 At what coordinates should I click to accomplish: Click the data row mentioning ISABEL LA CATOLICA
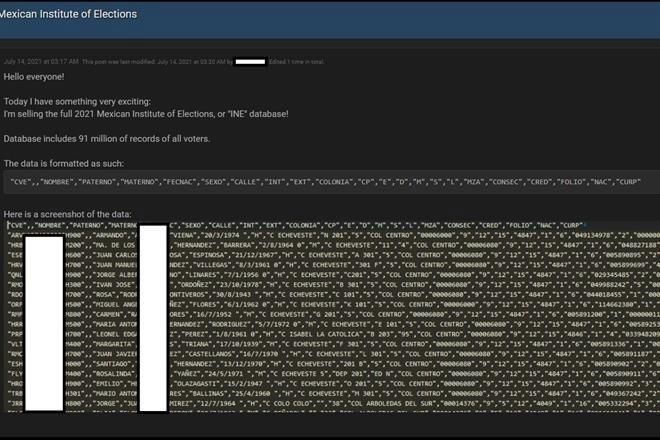click(x=333, y=334)
